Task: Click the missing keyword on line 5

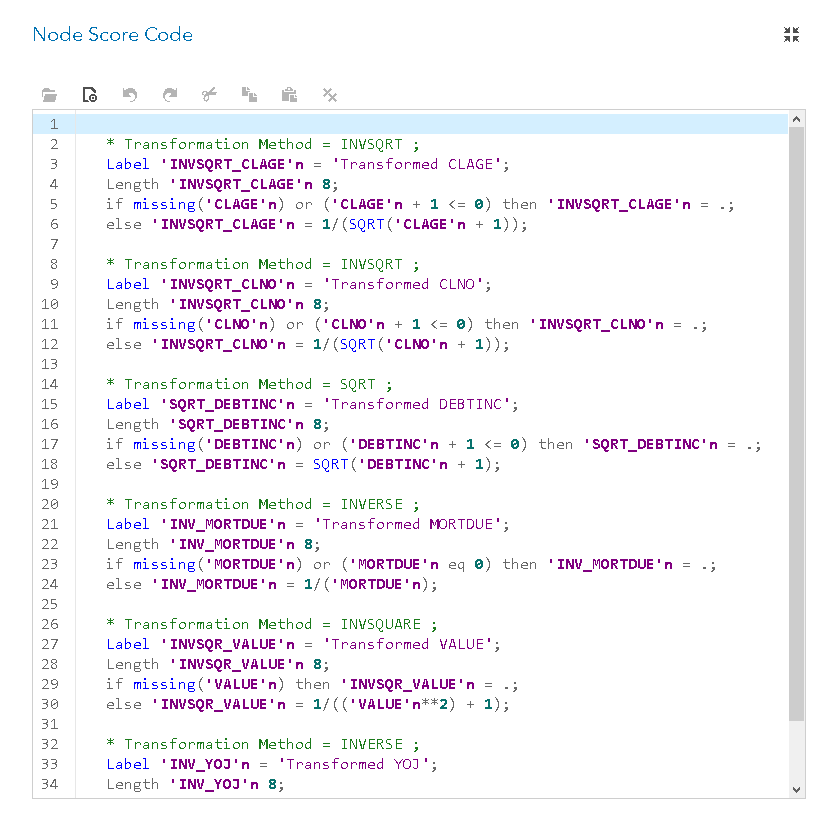Action: [x=164, y=203]
